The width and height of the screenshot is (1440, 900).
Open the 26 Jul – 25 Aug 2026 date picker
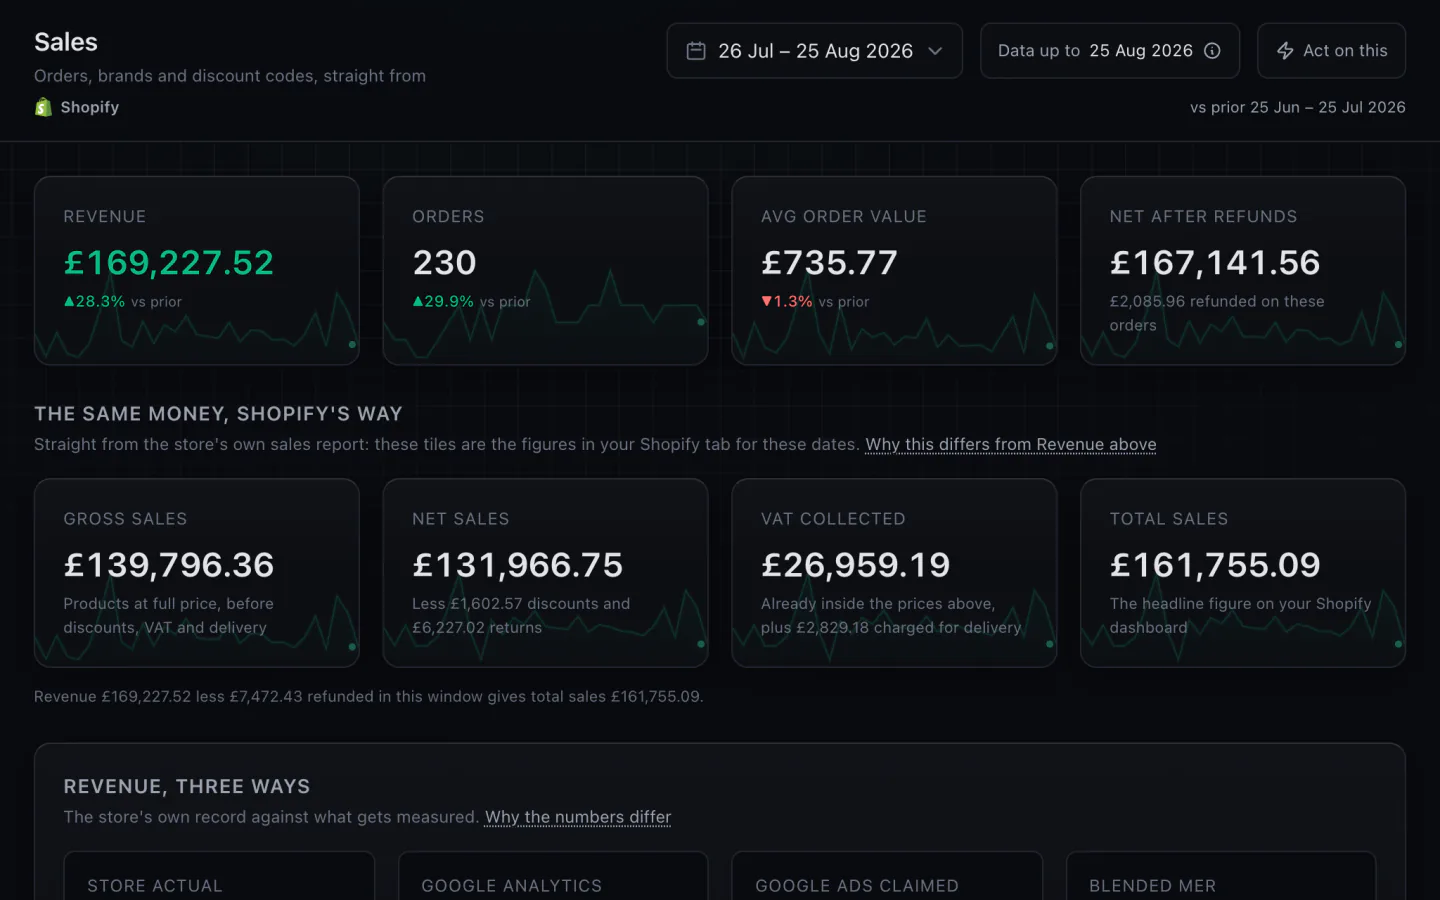point(814,51)
